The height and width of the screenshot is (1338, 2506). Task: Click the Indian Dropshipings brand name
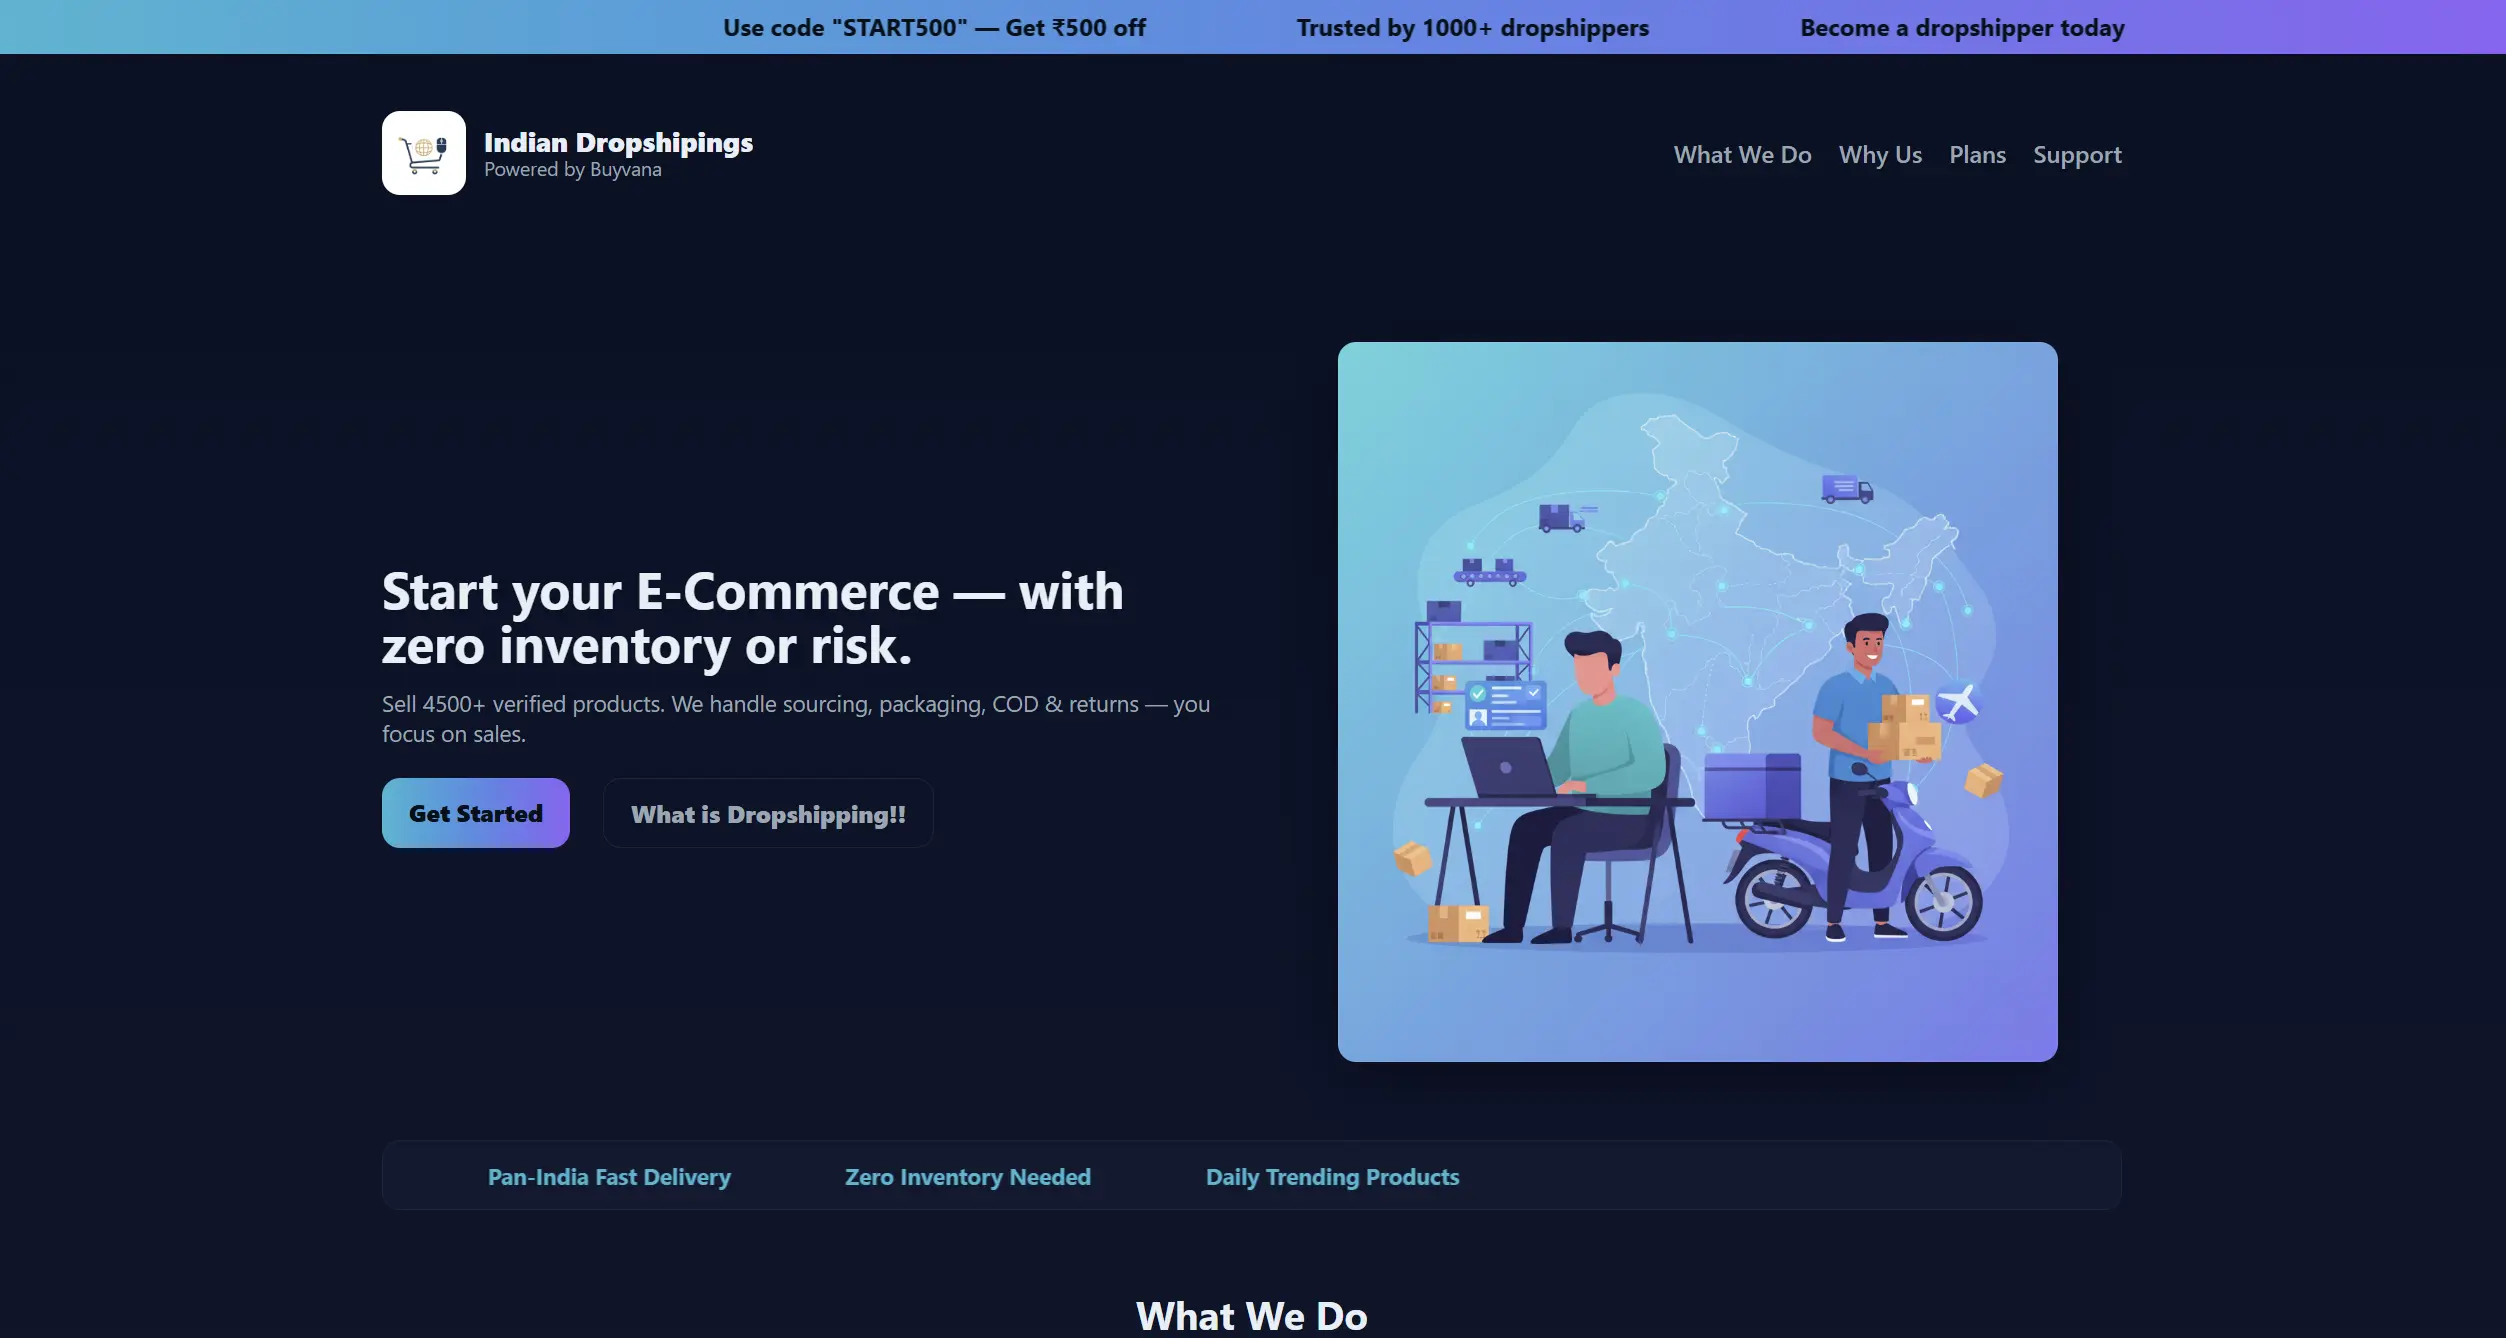point(618,142)
